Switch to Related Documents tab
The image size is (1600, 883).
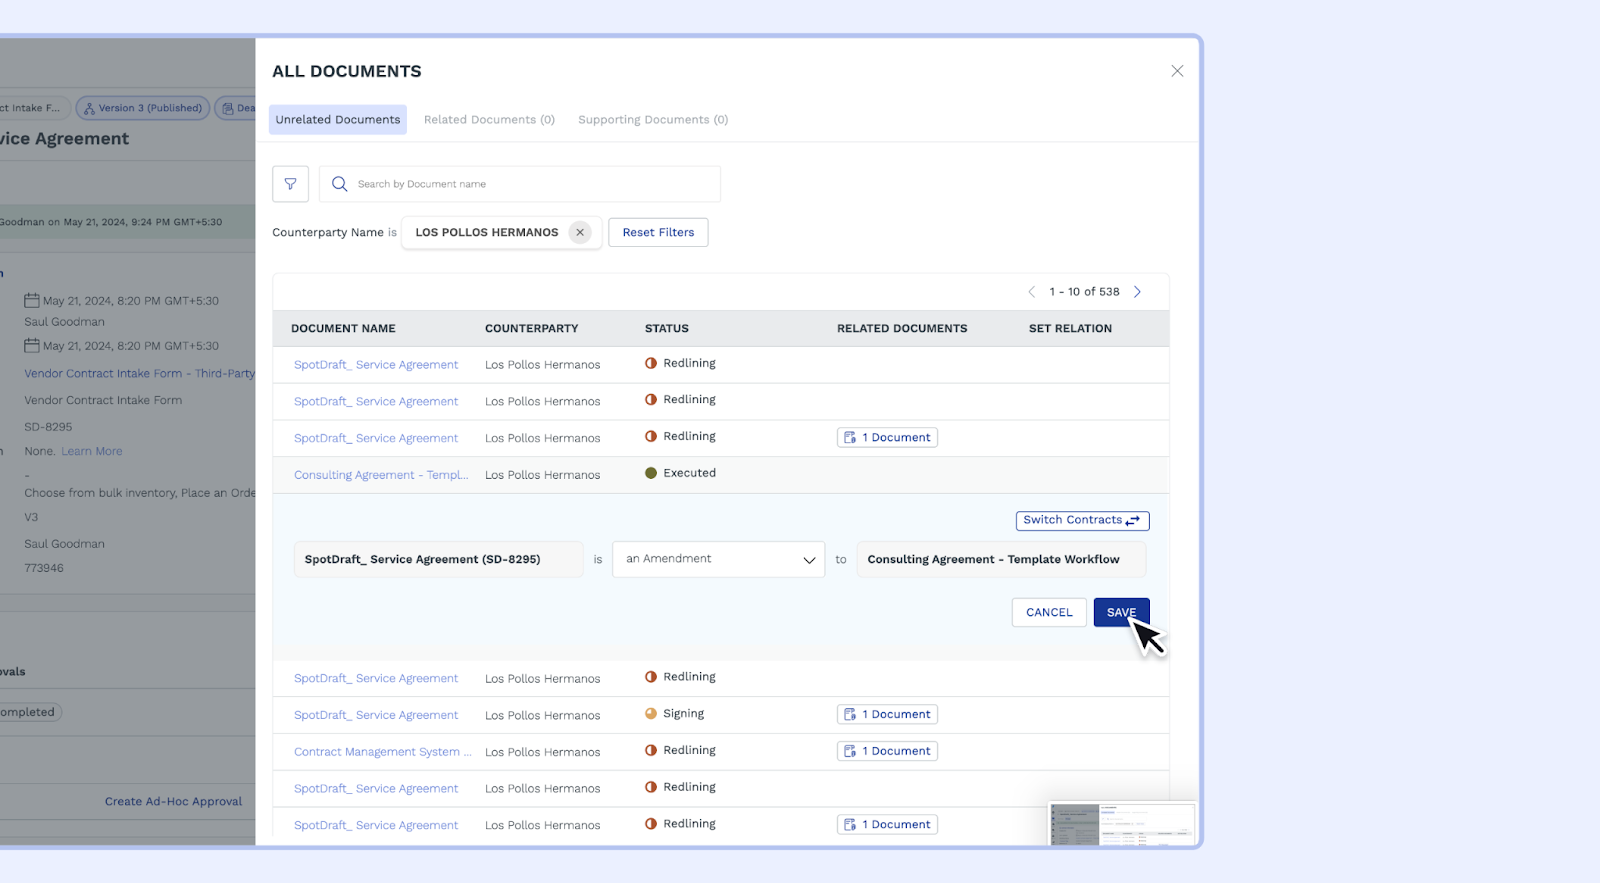tap(489, 120)
